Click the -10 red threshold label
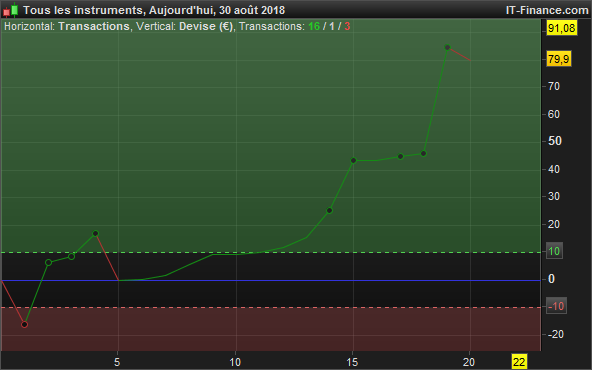 556,306
